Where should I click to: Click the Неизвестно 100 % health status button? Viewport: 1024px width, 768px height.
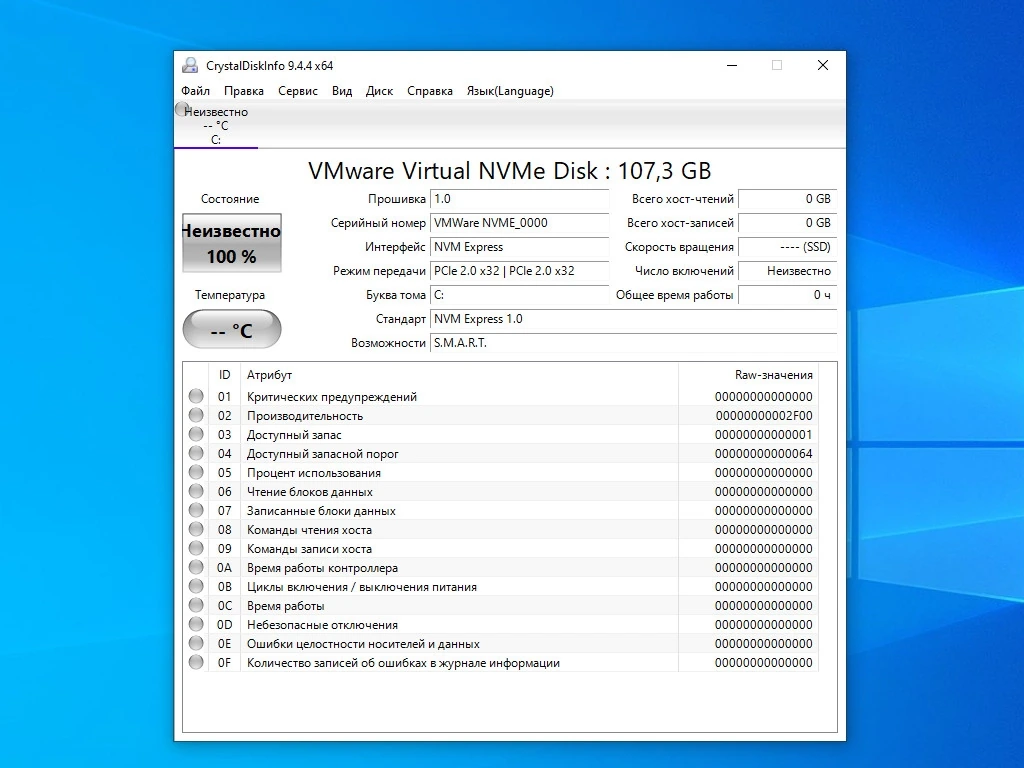pos(232,243)
